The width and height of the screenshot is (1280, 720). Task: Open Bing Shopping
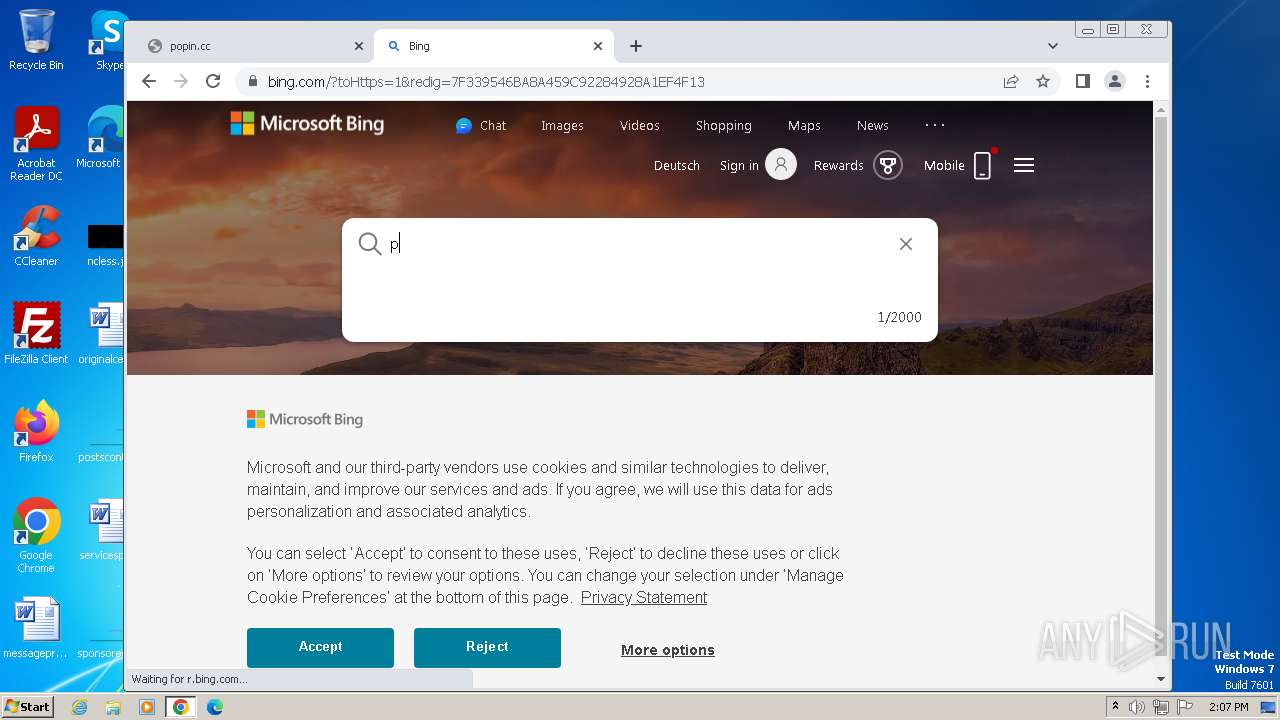point(724,125)
